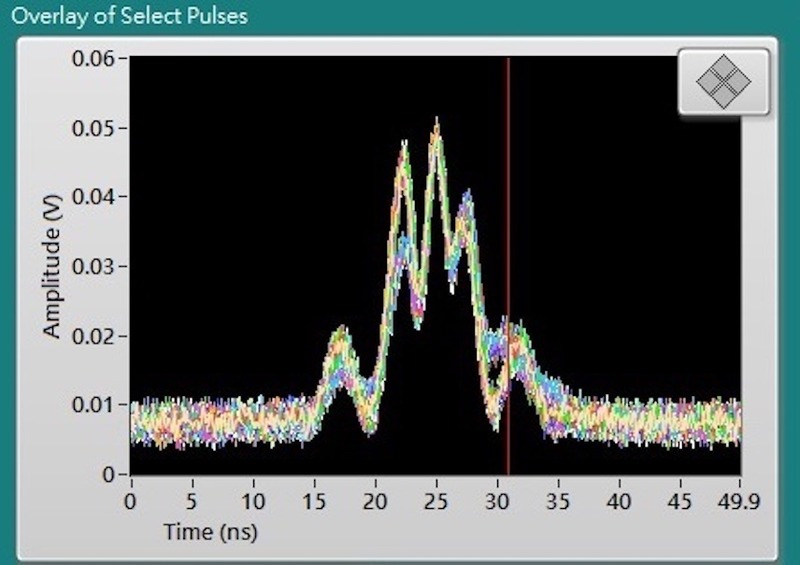Click the 0.06 amplitude axis label

tap(93, 59)
